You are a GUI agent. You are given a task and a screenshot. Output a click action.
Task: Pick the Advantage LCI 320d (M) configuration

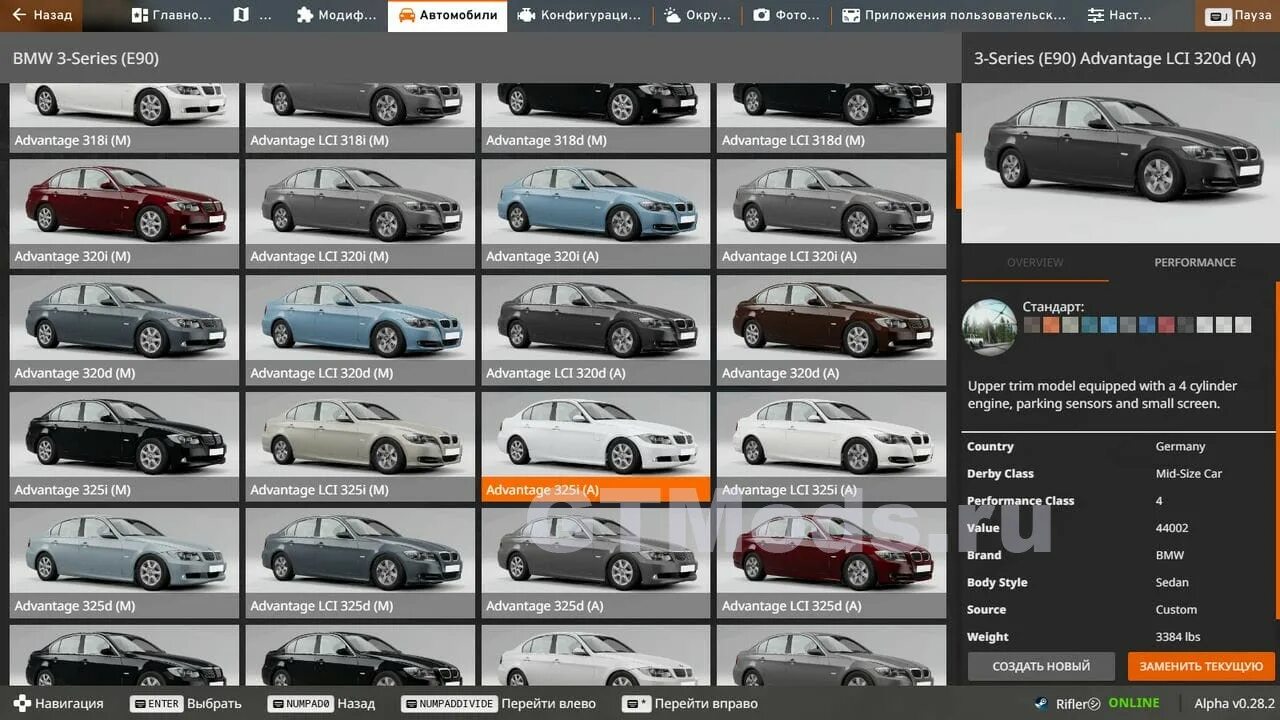pos(360,330)
